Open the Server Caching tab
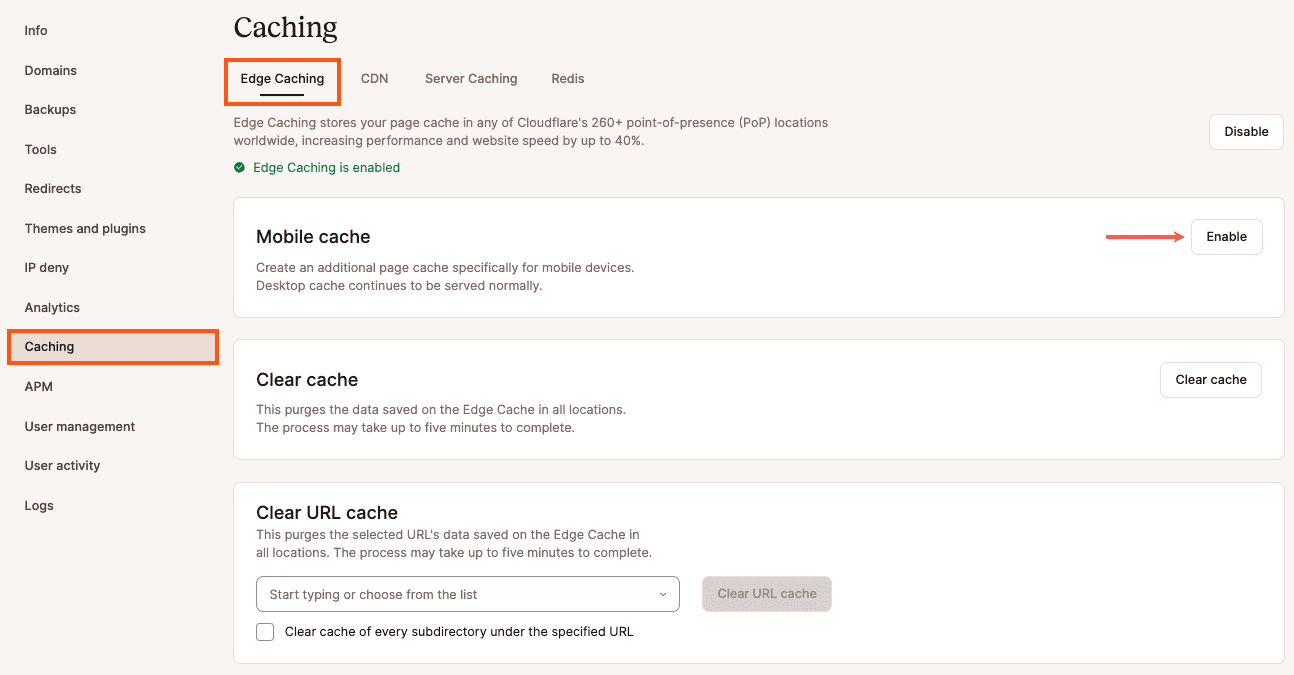 [x=471, y=78]
